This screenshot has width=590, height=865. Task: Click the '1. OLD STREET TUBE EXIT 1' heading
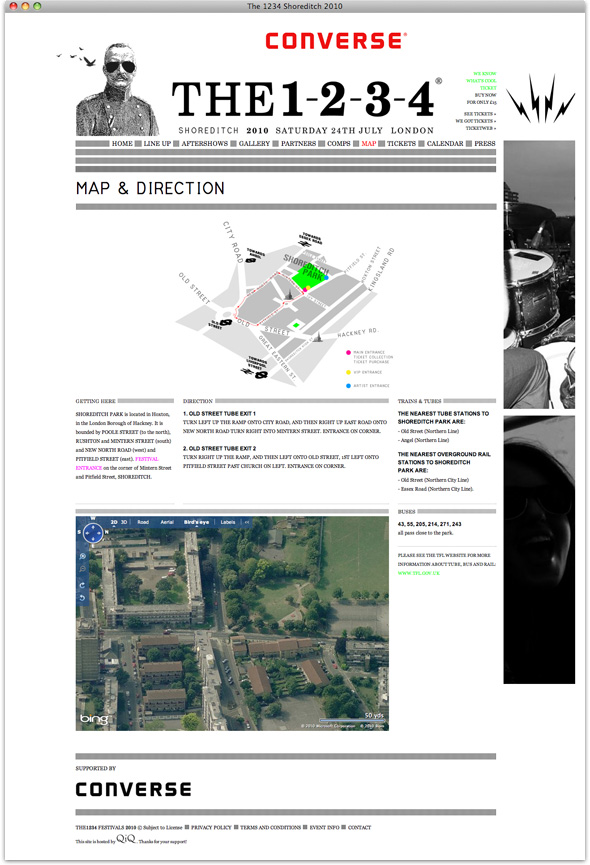tap(219, 414)
